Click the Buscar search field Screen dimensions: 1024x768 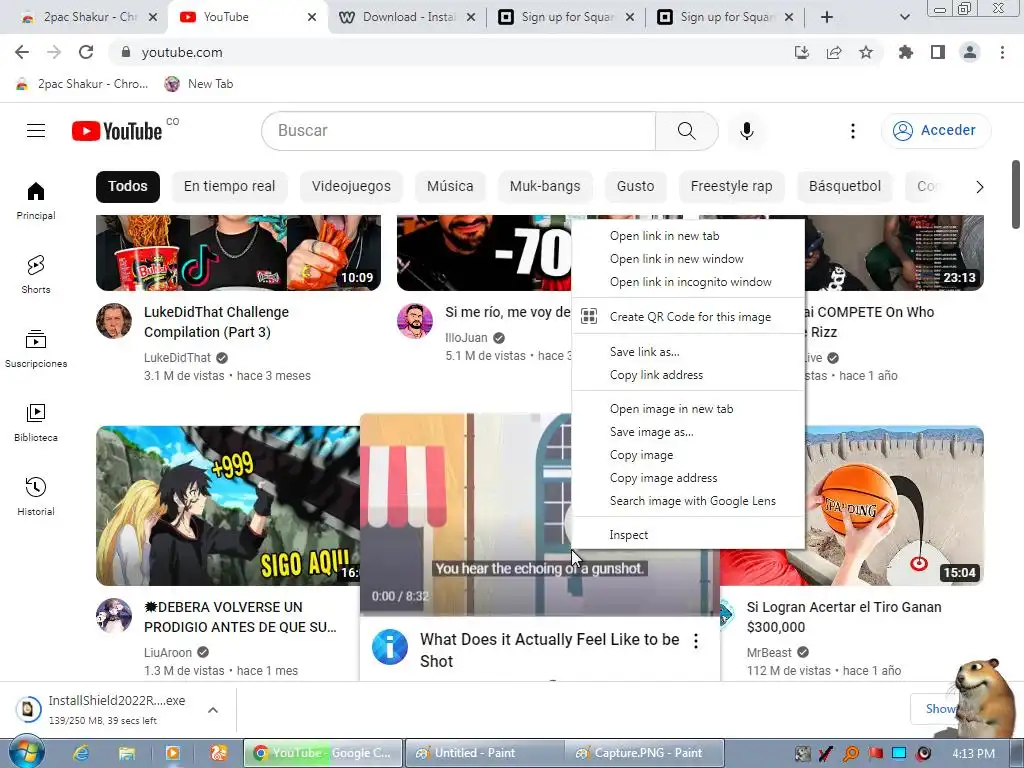458,131
